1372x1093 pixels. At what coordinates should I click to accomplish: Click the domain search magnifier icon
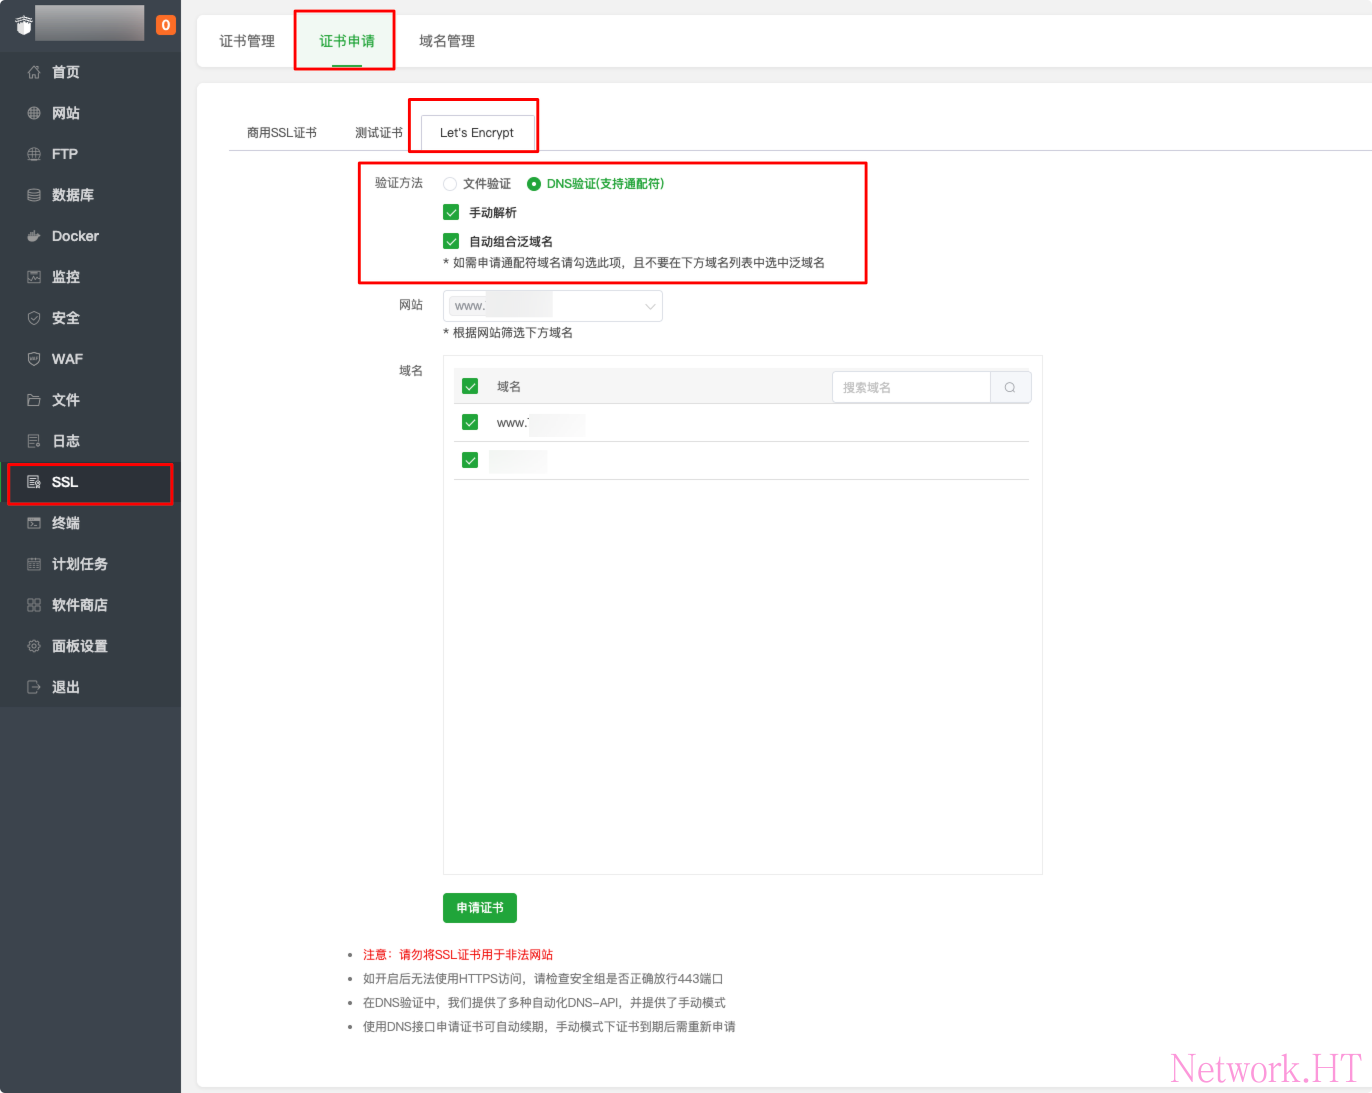(1010, 388)
